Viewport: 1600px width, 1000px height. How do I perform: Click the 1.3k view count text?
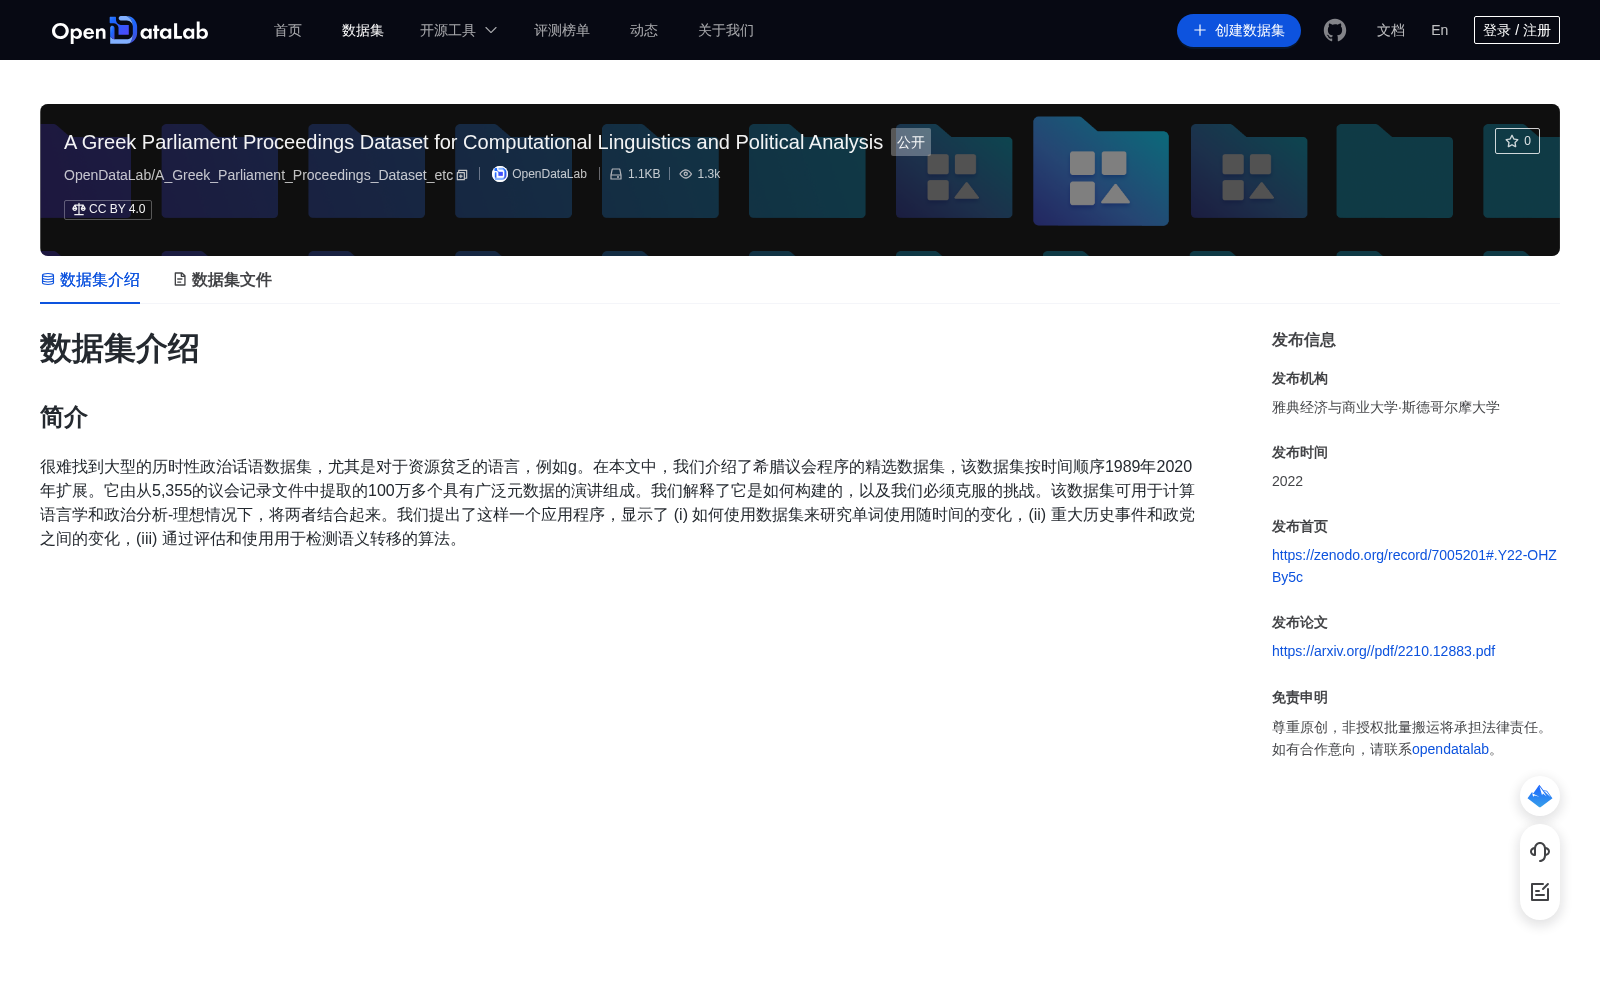pos(709,174)
